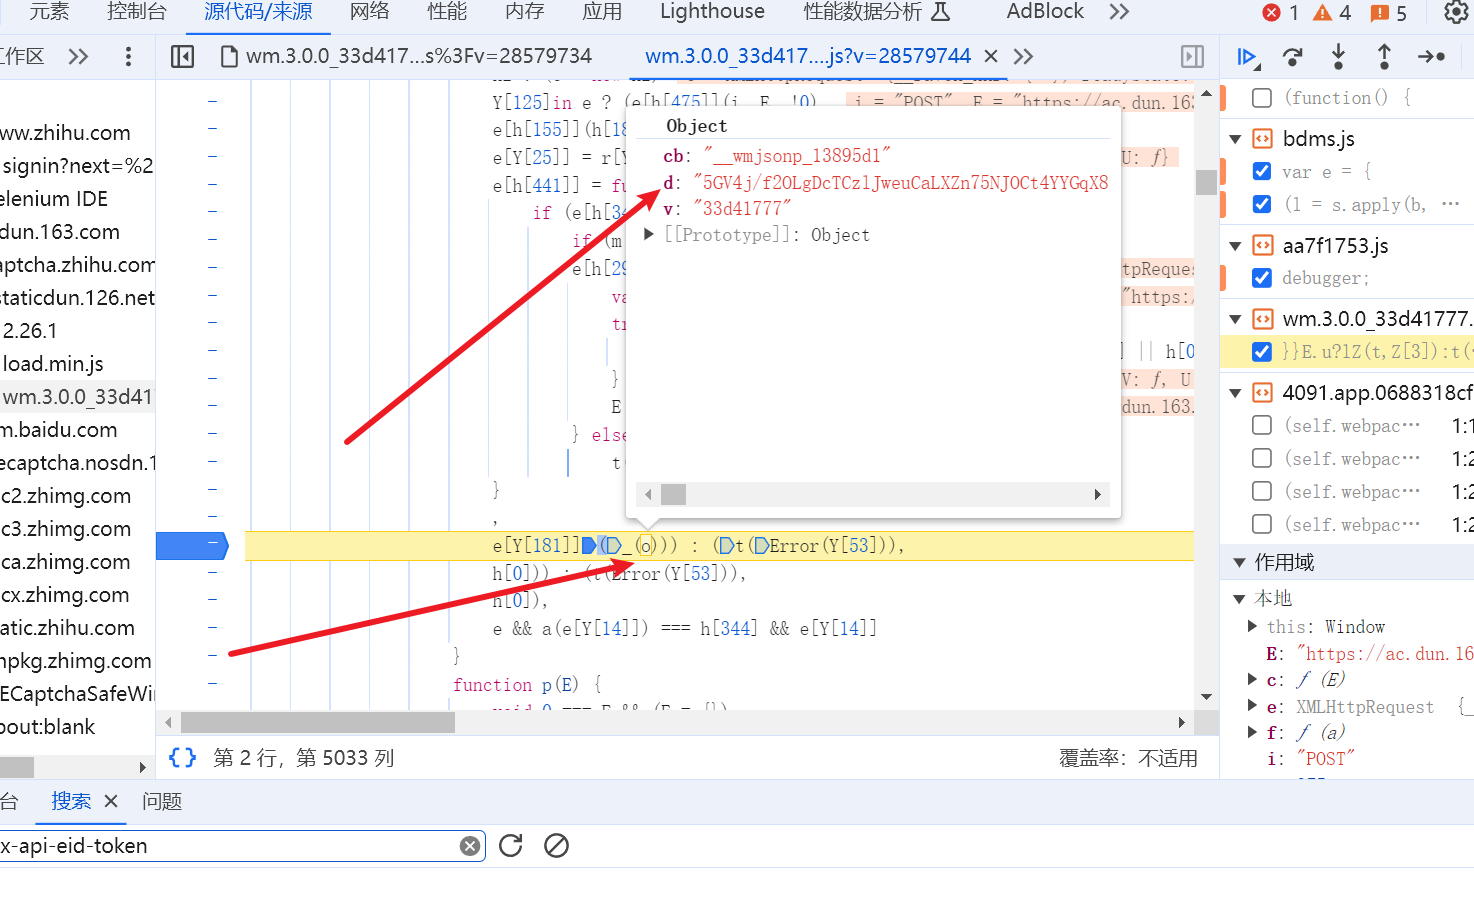
Task: Clear the search input text
Action: pyautogui.click(x=469, y=846)
